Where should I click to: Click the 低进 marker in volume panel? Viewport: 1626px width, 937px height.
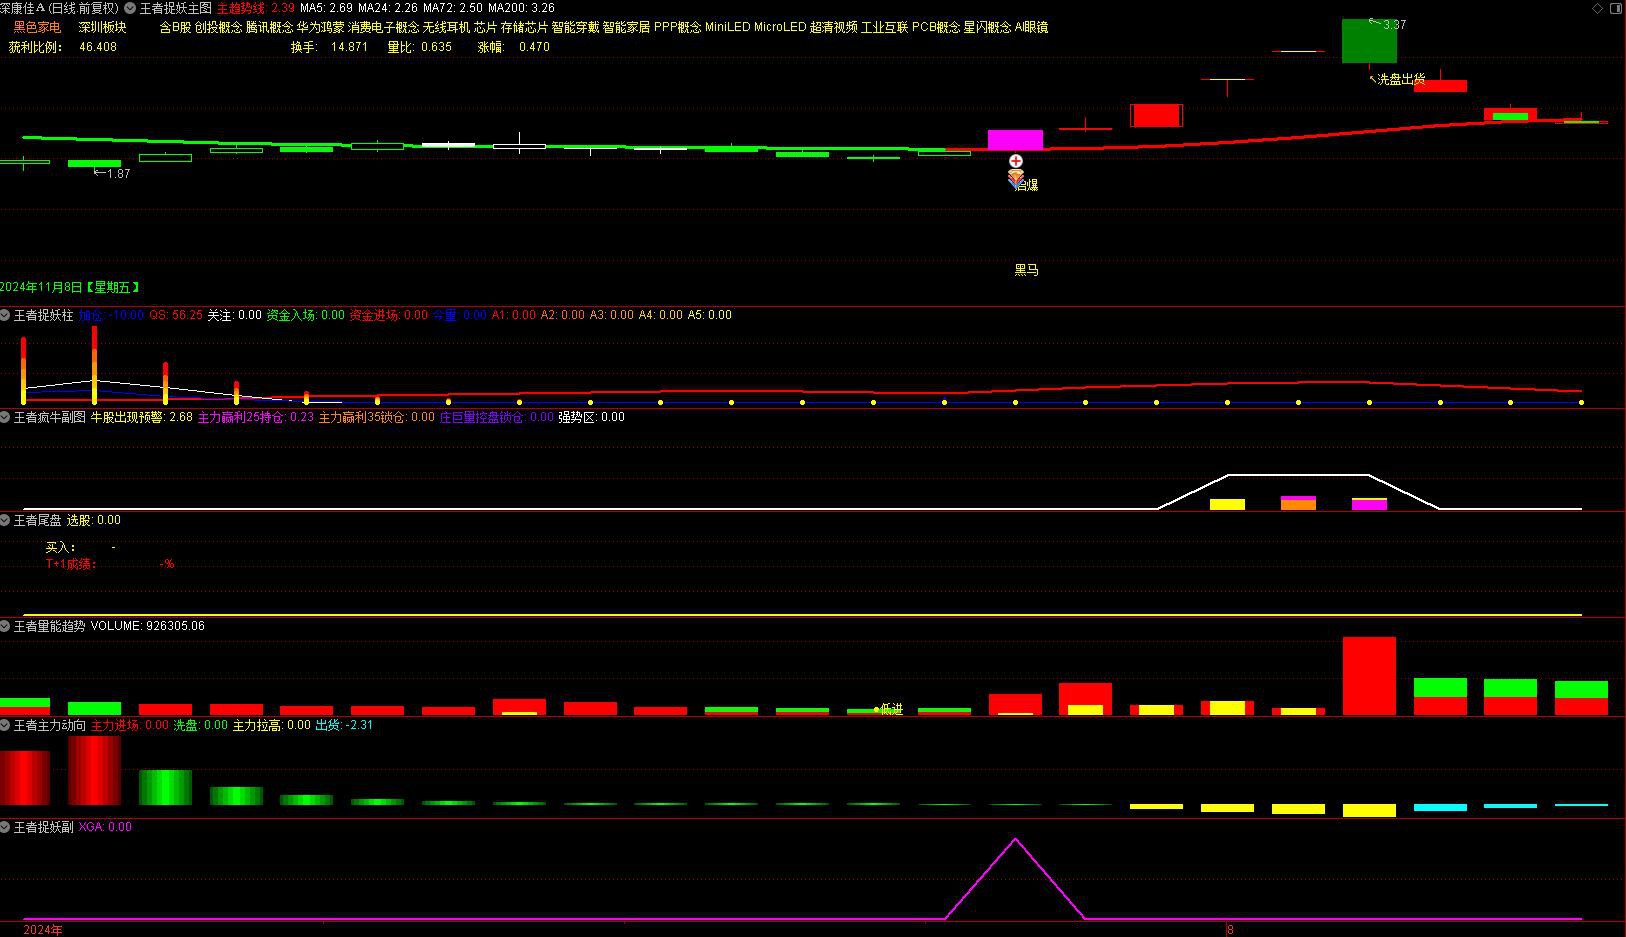[x=888, y=709]
